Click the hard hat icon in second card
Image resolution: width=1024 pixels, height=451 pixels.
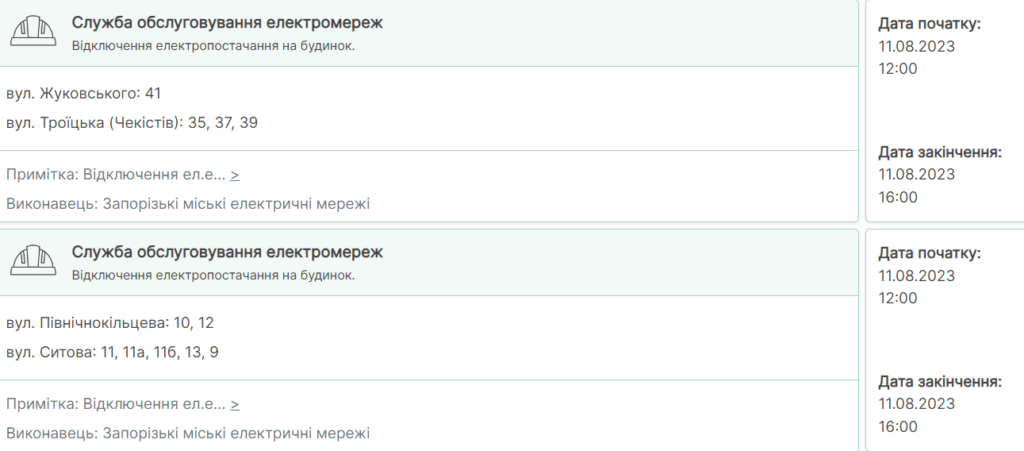pos(33,260)
